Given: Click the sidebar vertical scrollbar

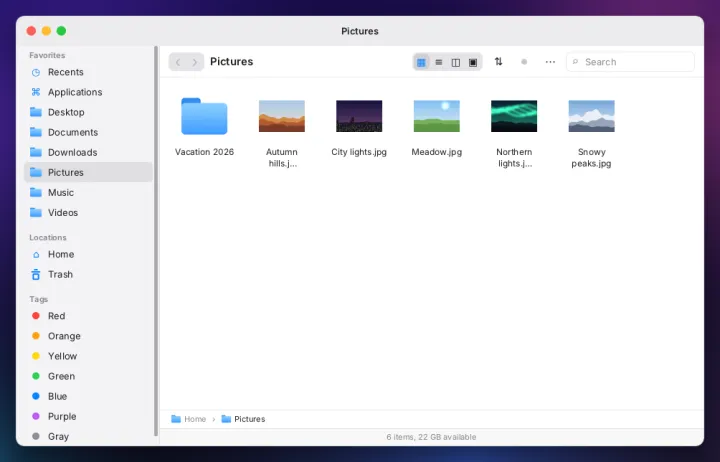Looking at the screenshot, I should tap(156, 241).
